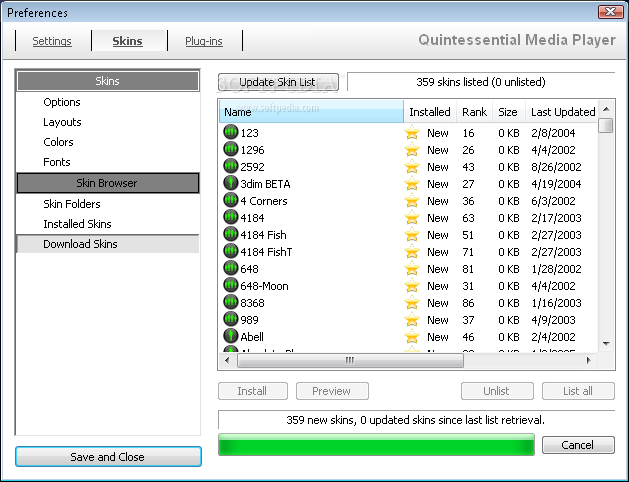Click Save and Close
The width and height of the screenshot is (629, 482).
[x=108, y=457]
